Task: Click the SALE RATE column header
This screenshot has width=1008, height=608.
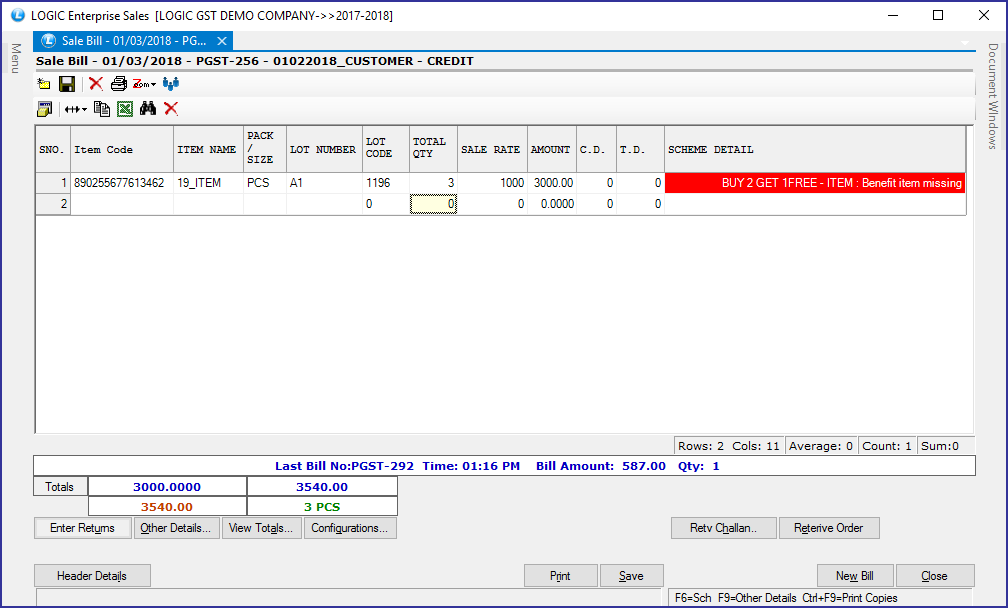Action: point(492,149)
